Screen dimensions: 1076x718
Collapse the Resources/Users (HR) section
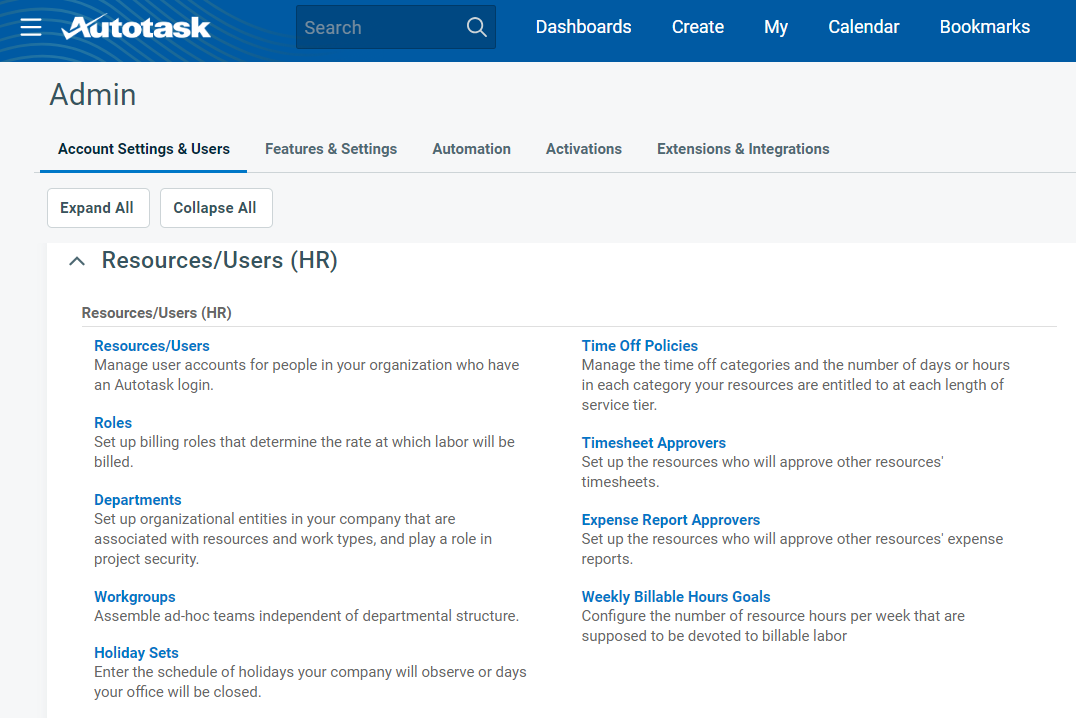tap(76, 261)
